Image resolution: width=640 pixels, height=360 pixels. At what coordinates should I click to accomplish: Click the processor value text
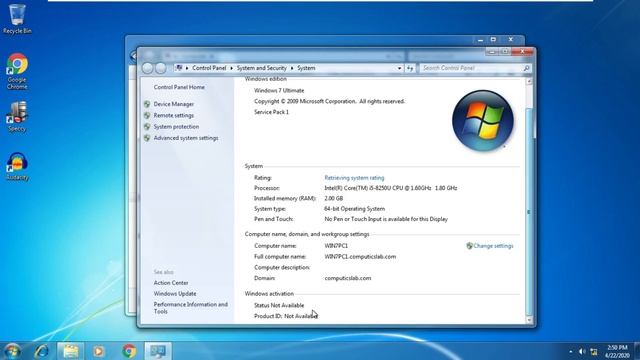[391, 188]
